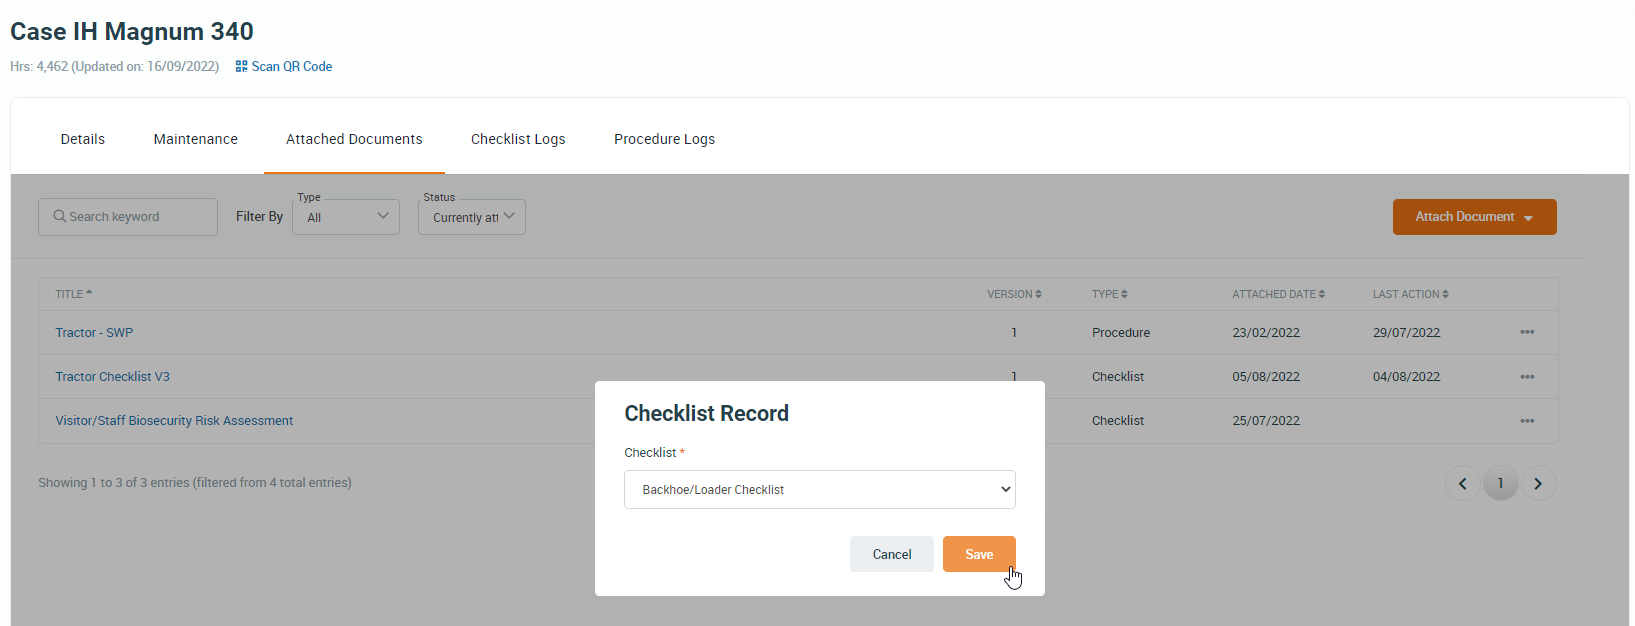Click the Checklist Record dialog title
1635x626 pixels.
tap(707, 414)
